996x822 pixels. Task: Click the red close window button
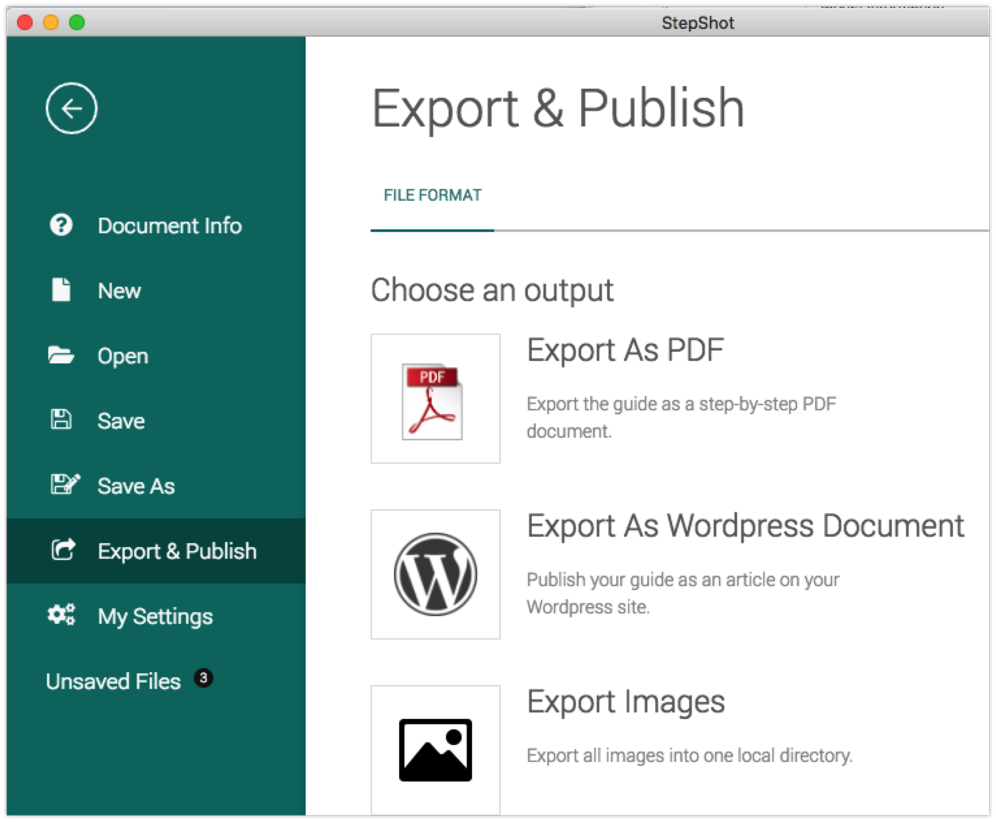(x=25, y=23)
